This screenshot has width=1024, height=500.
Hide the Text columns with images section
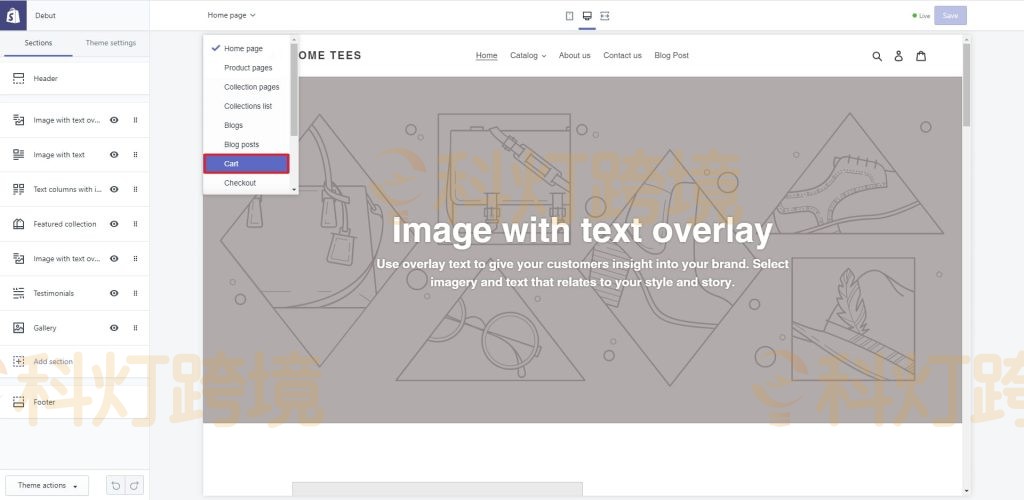click(x=114, y=189)
